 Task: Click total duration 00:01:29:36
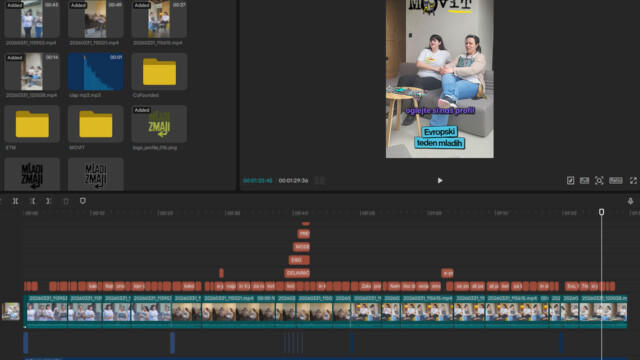pyautogui.click(x=293, y=180)
